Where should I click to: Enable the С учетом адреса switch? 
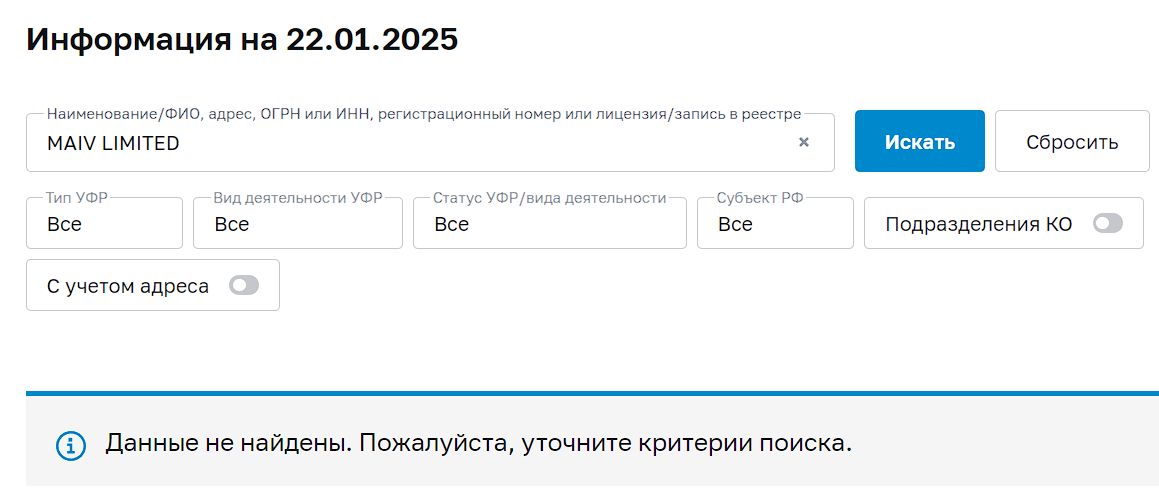pyautogui.click(x=244, y=286)
